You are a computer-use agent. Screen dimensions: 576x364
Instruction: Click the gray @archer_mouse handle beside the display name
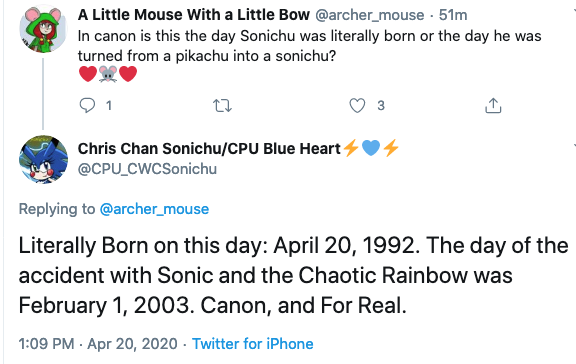pos(370,15)
